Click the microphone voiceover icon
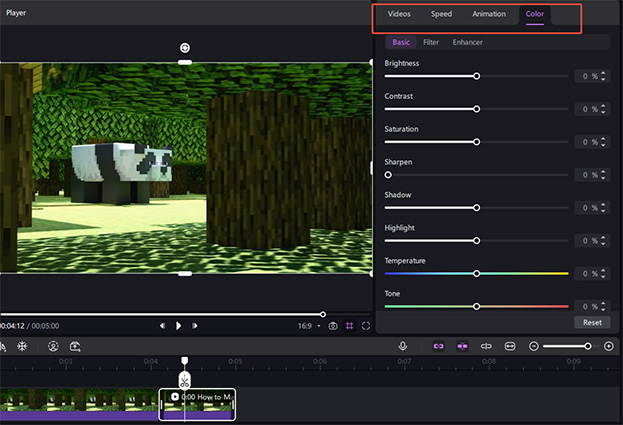The width and height of the screenshot is (623, 425). (x=402, y=346)
